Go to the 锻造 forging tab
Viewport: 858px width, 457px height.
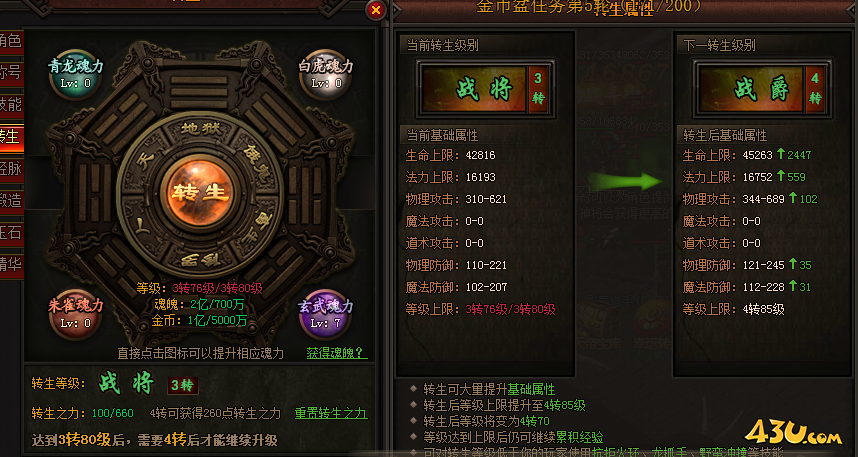click(11, 201)
